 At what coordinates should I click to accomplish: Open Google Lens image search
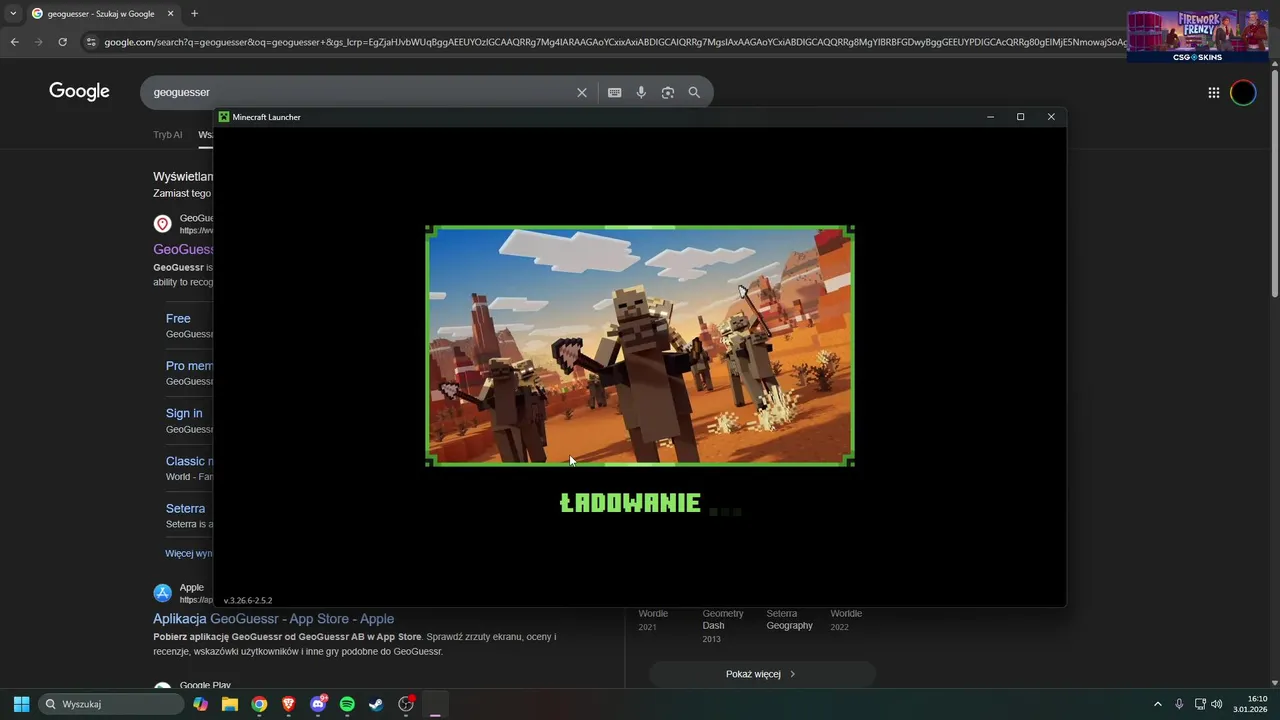pyautogui.click(x=667, y=92)
